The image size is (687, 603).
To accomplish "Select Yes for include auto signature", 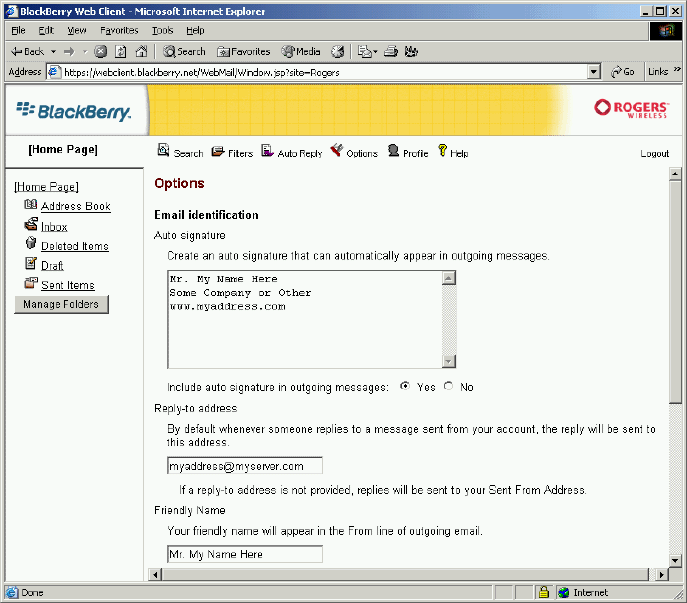I will click(404, 386).
